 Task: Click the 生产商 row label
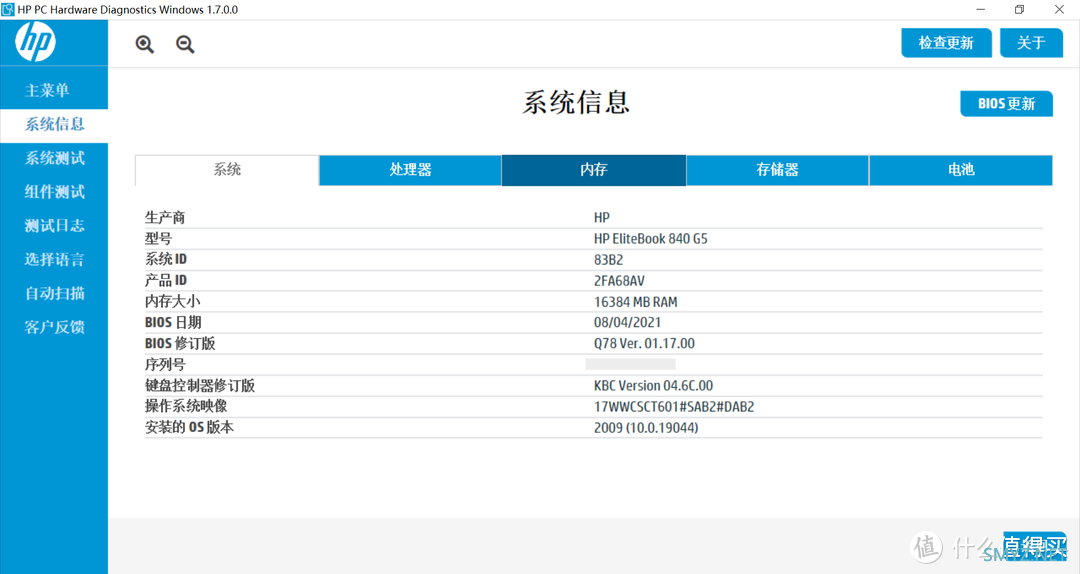165,218
